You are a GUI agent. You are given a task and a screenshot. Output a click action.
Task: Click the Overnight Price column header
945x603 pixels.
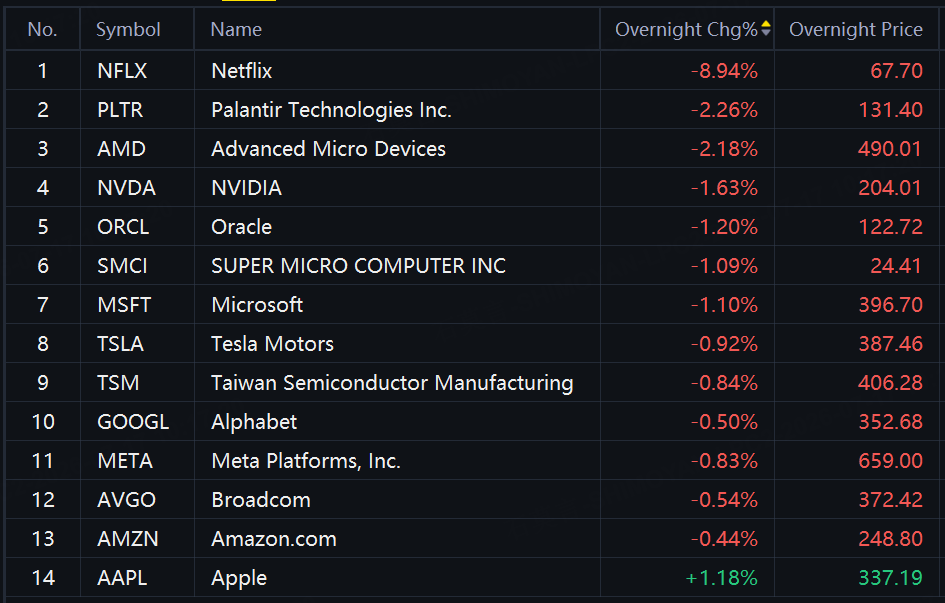856,29
